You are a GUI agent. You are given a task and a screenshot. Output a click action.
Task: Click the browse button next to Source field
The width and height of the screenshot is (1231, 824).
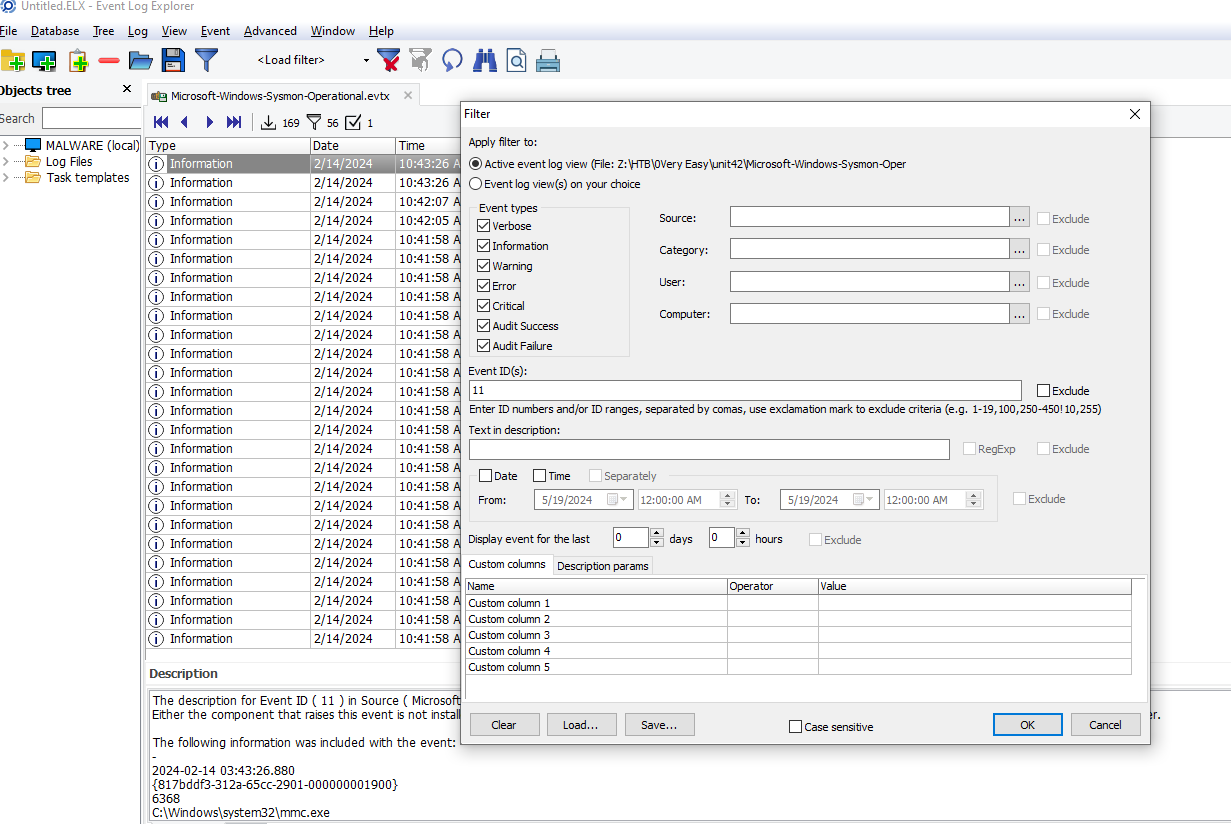point(1019,218)
